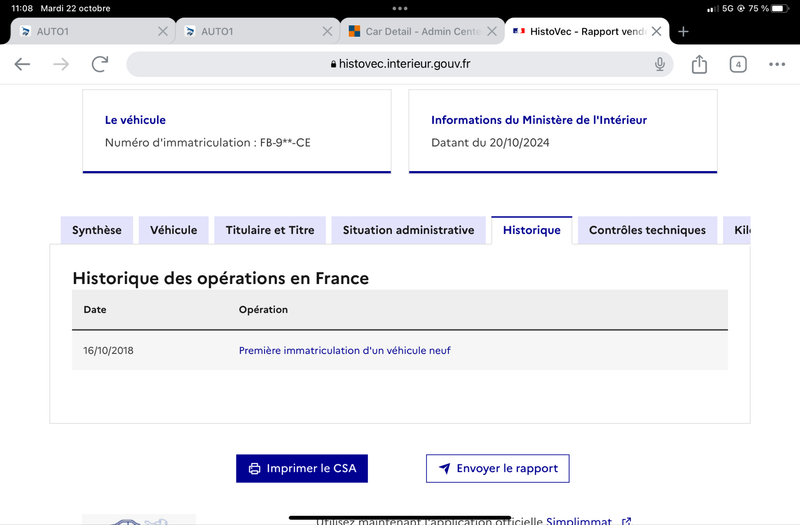Image resolution: width=800 pixels, height=525 pixels.
Task: Click the Le véhicule heading
Action: point(135,120)
